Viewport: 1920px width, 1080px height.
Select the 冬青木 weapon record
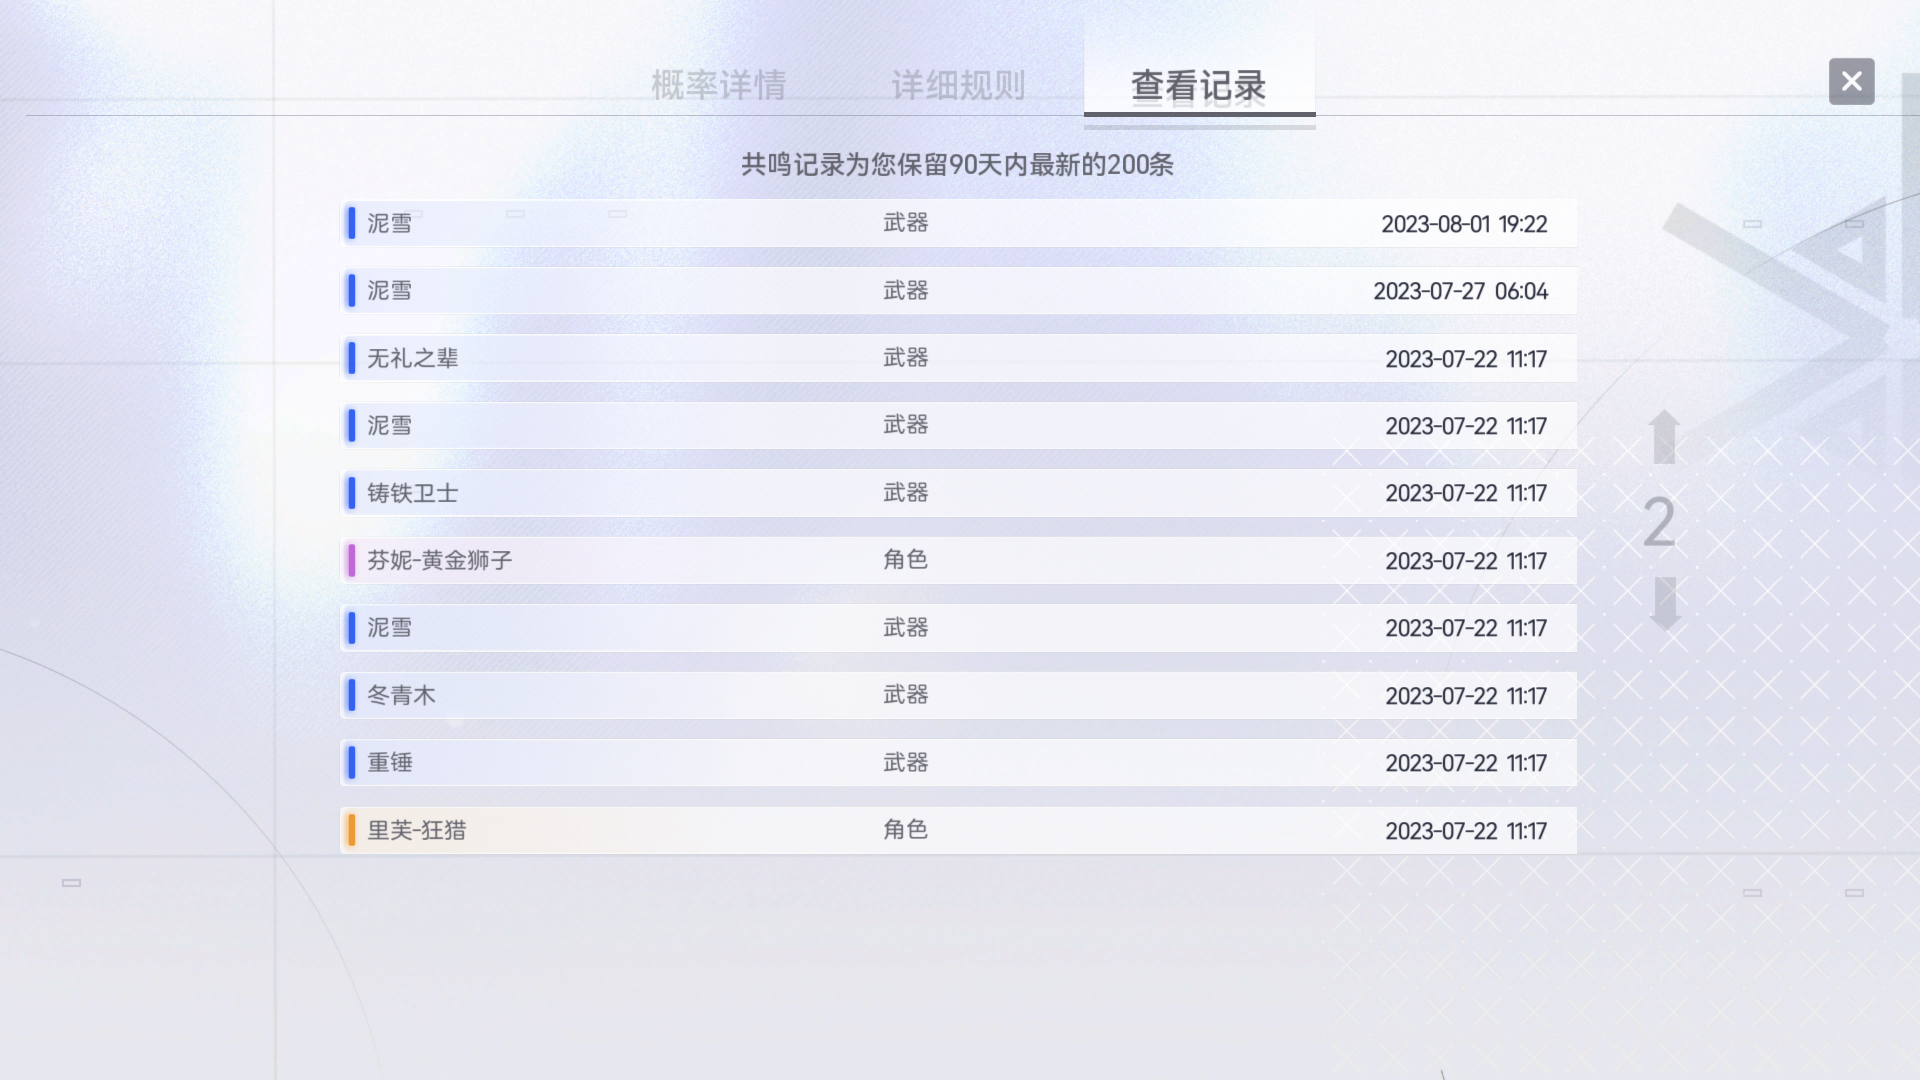[959, 696]
